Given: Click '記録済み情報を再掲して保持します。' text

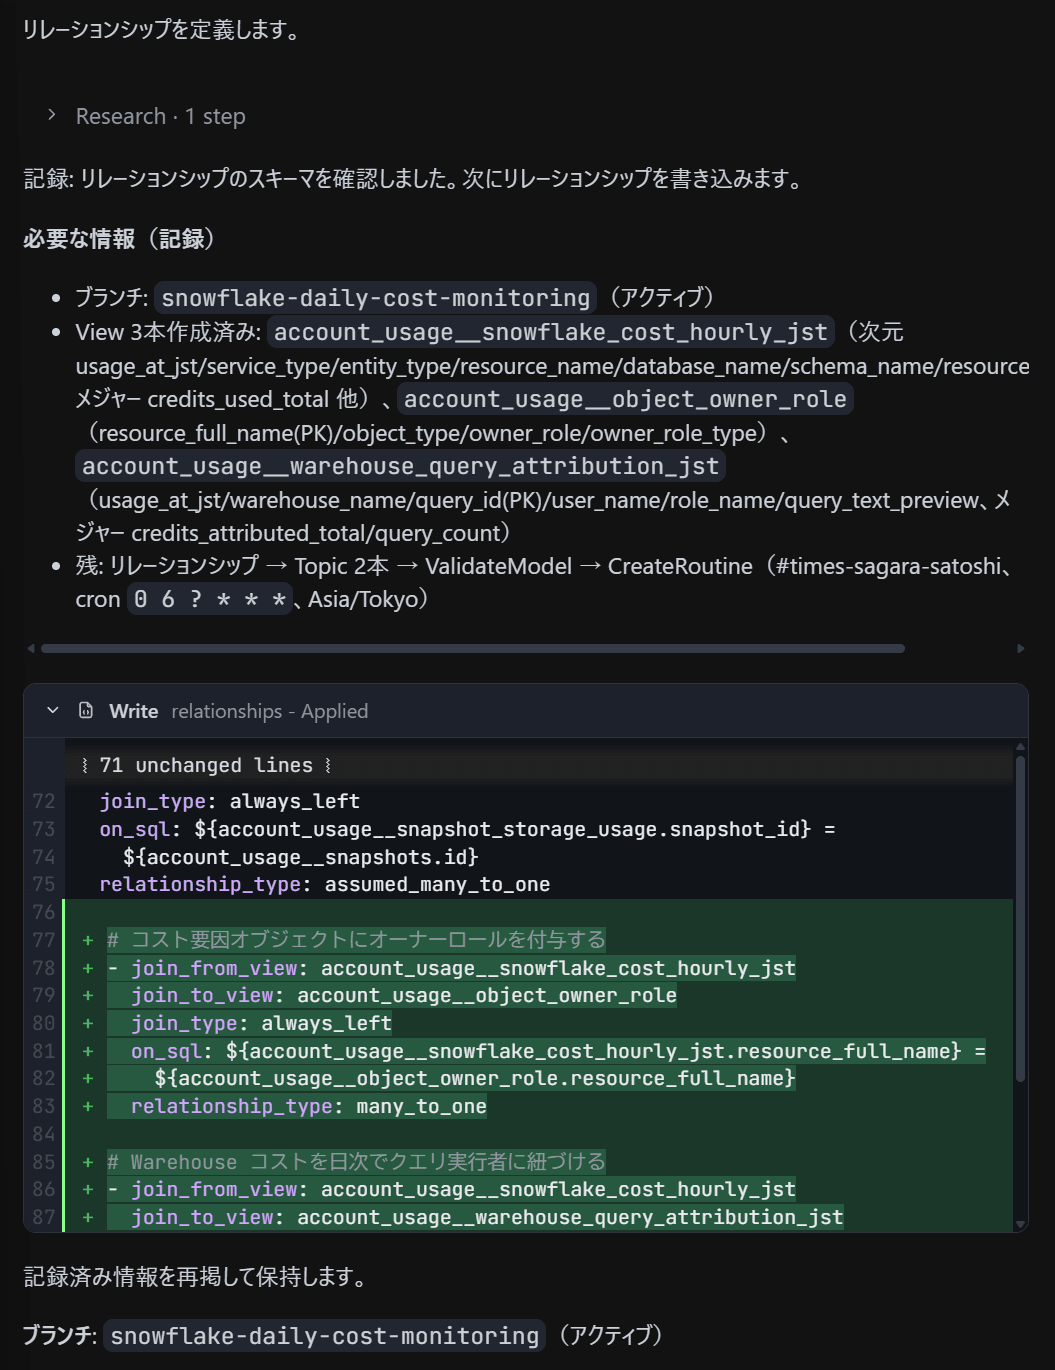Looking at the screenshot, I should [x=197, y=1277].
